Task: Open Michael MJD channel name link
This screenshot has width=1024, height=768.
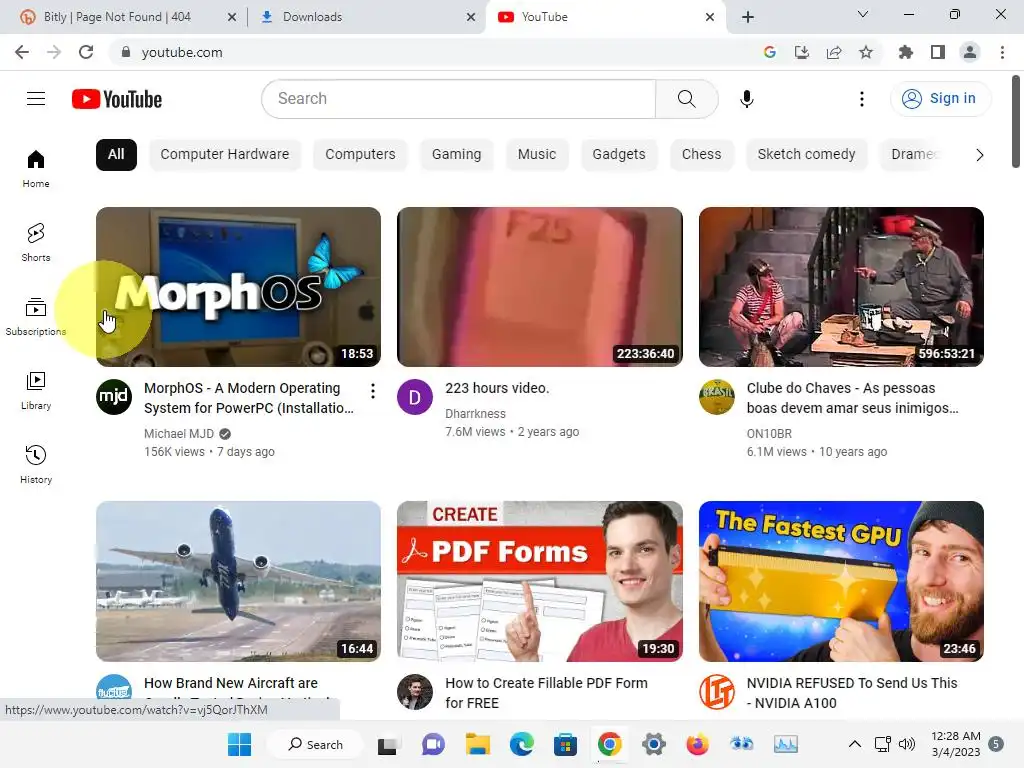Action: 179,434
